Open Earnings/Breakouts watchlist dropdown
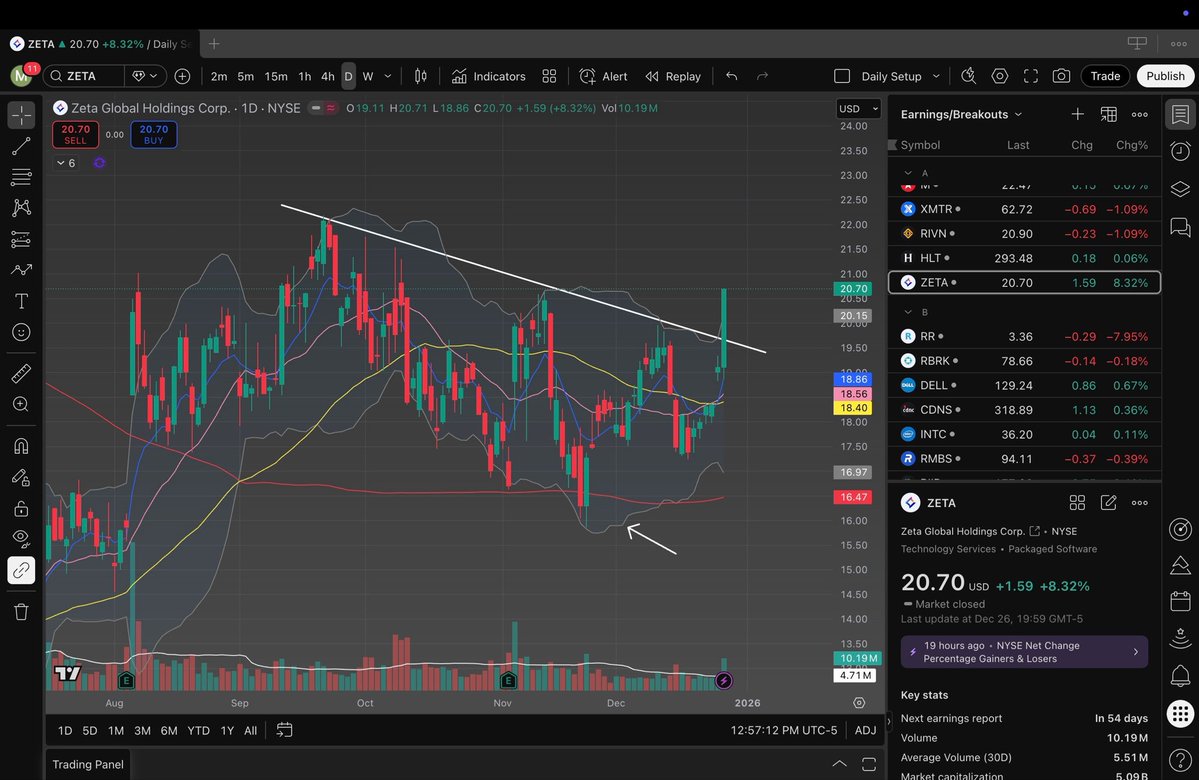This screenshot has height=780, width=1199. [961, 114]
